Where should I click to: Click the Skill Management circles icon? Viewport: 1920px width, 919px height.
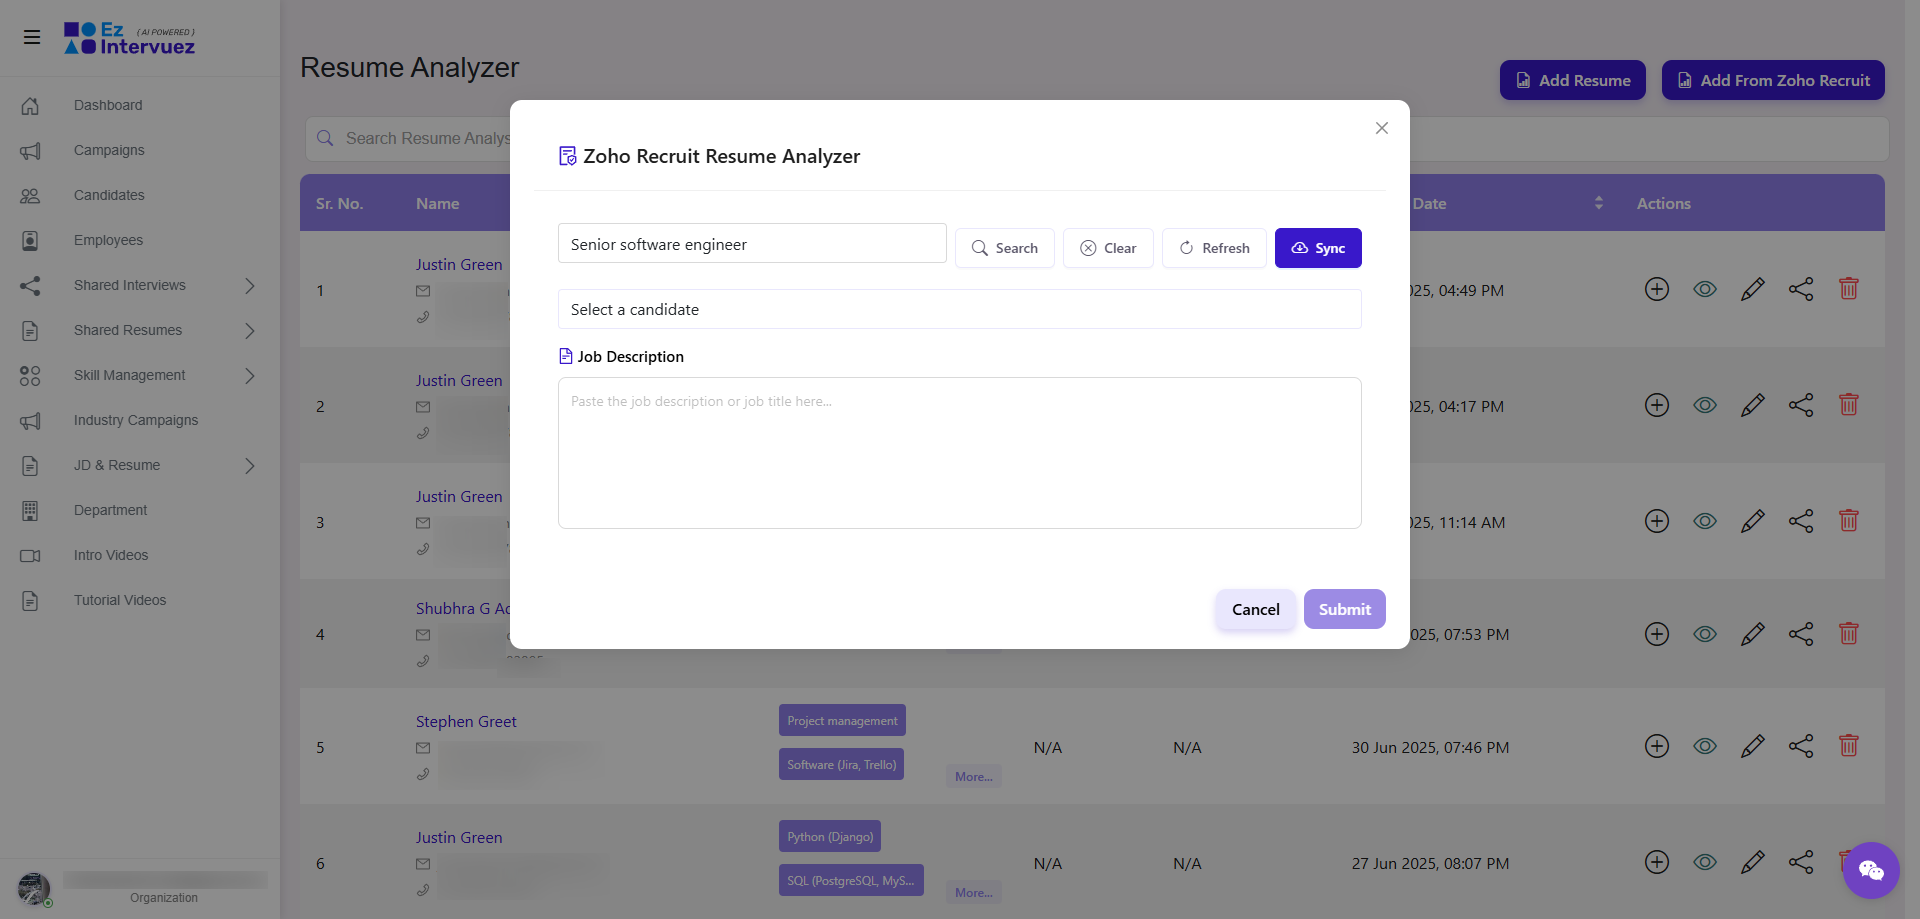tap(30, 376)
